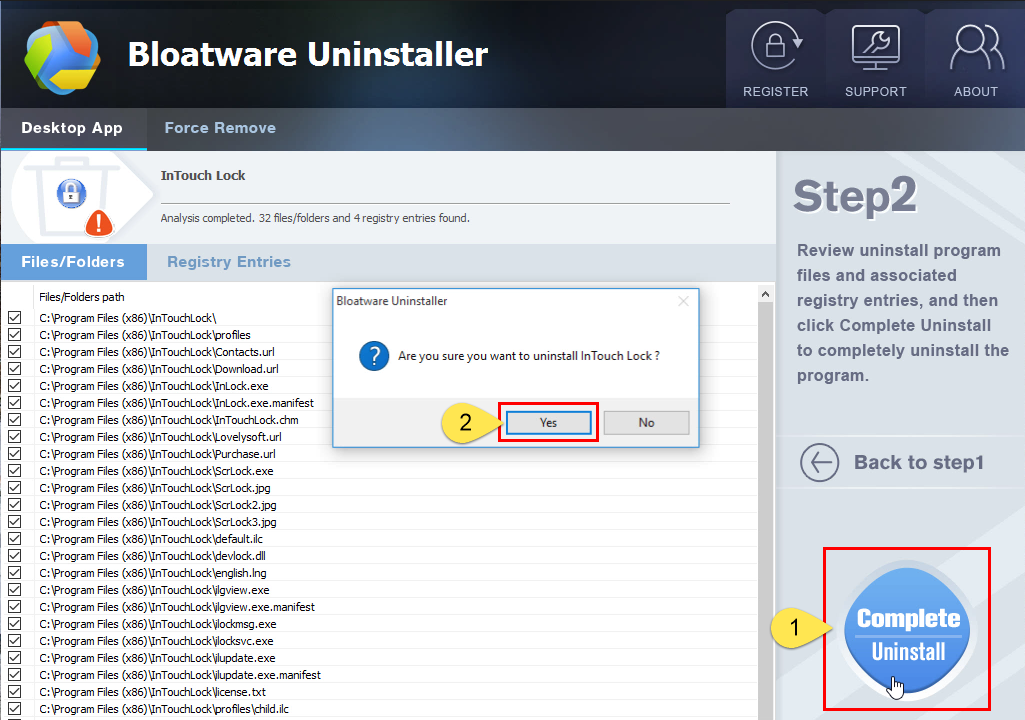The width and height of the screenshot is (1025, 720).
Task: Toggle the Download.url checkbox
Action: 14,369
